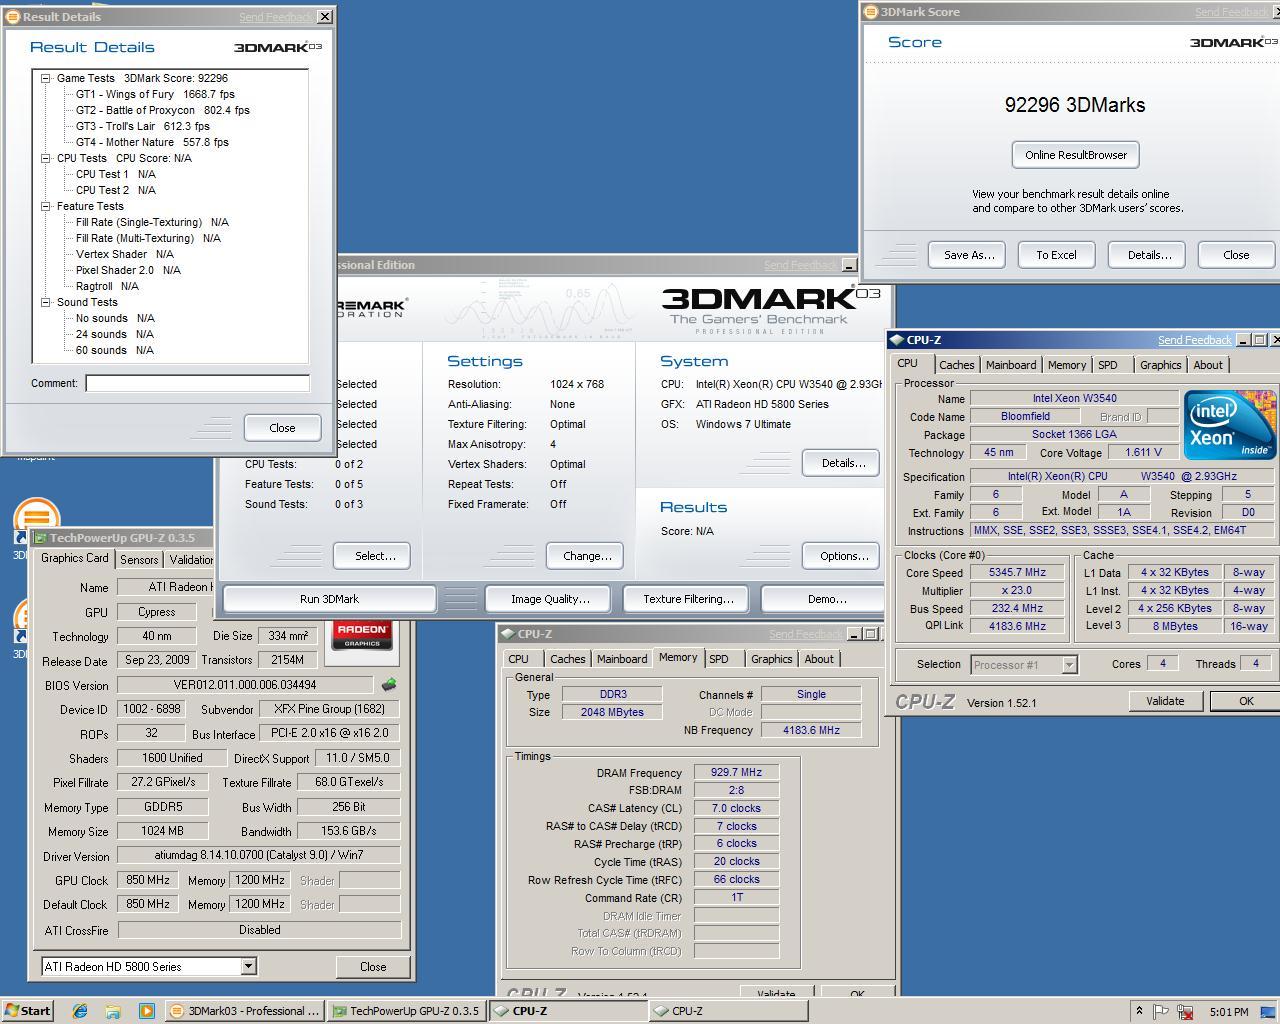Open CPU-Z Processor selection dropdown
Screen dimensions: 1280x1024
pyautogui.click(x=1069, y=665)
